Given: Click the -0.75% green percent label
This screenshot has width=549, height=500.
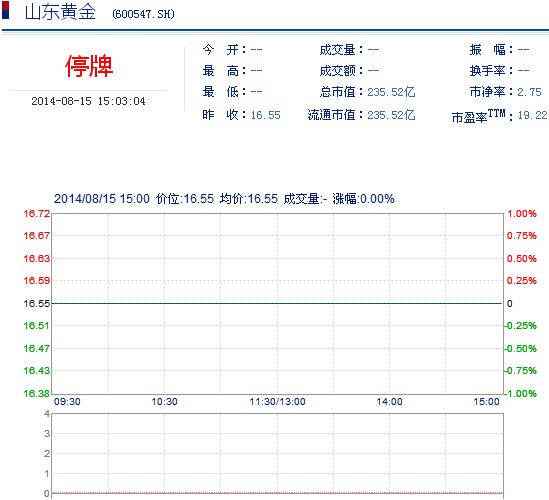Looking at the screenshot, I should tap(521, 370).
